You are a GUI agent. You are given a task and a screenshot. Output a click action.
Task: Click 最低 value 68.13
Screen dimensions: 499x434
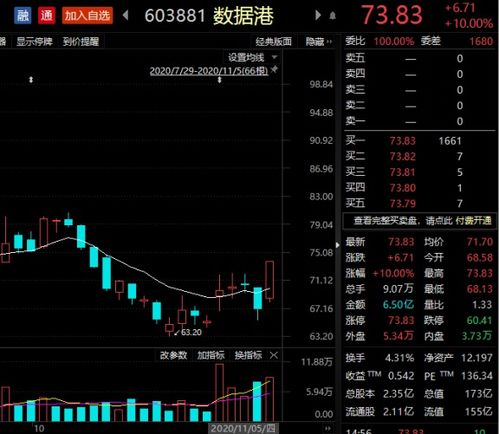tap(480, 289)
